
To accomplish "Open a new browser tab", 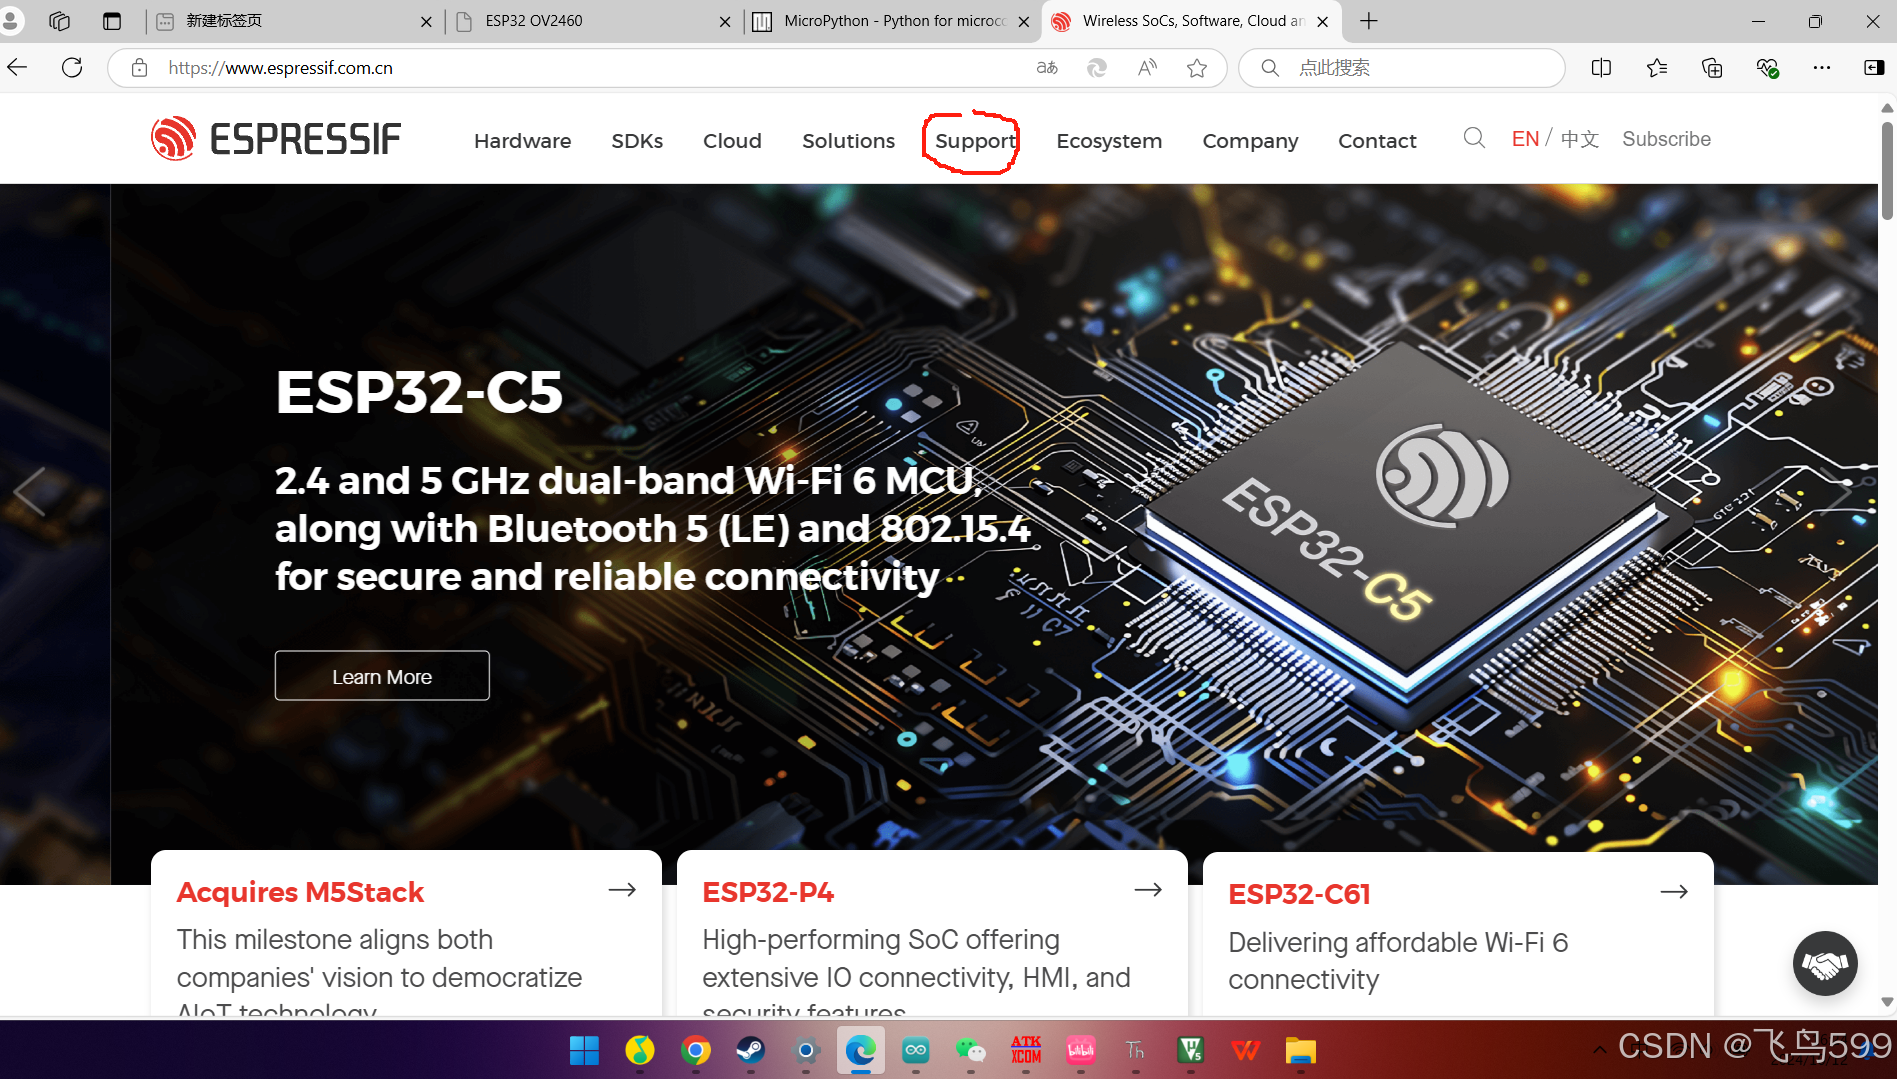I will (x=1369, y=21).
